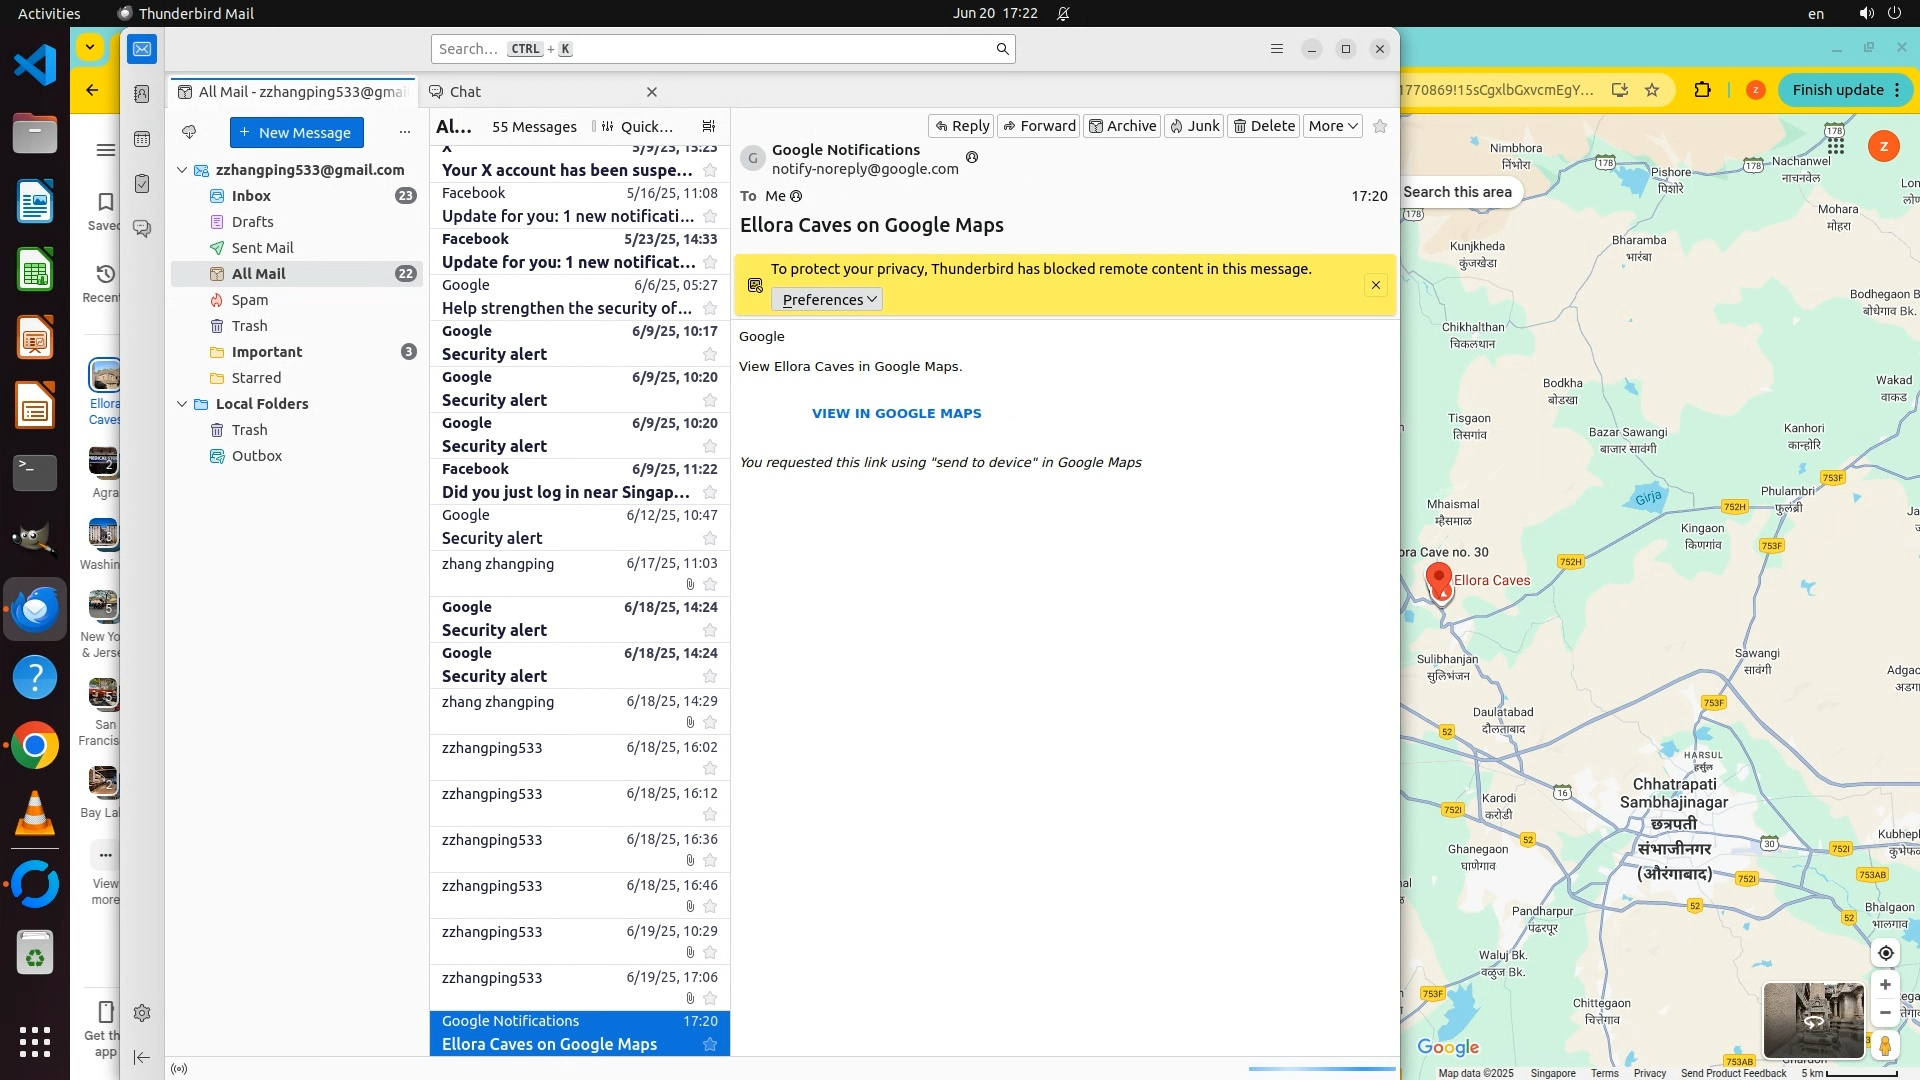Switch to the Chat tab

tap(465, 92)
